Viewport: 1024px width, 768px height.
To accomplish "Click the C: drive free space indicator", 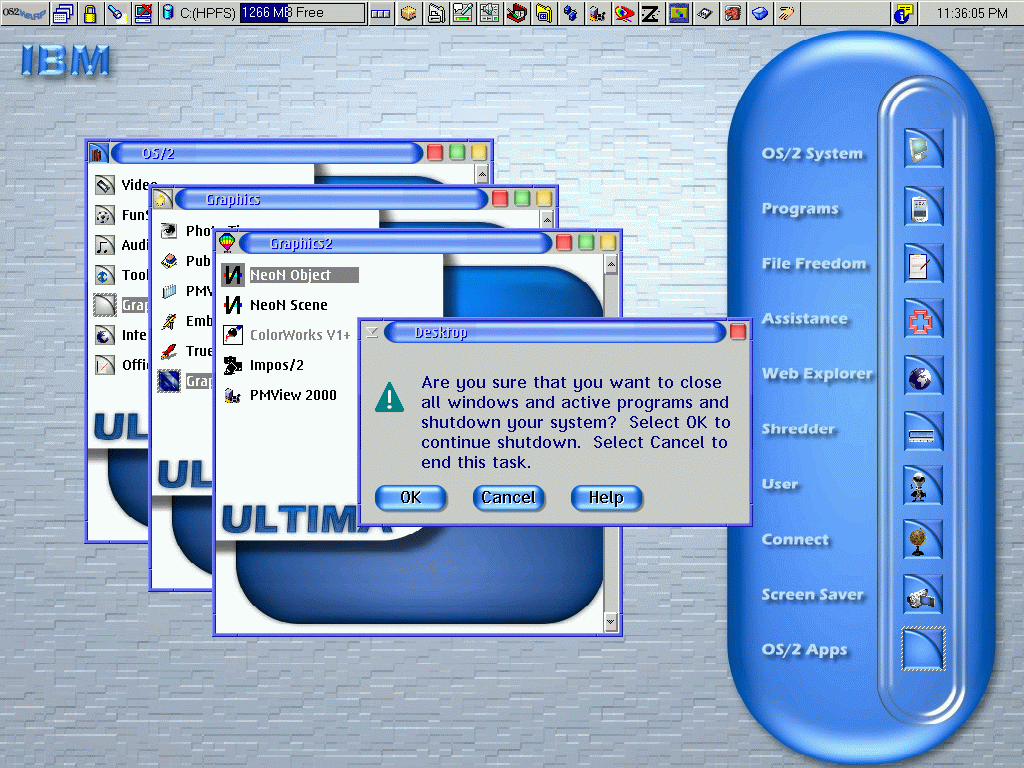I will 302,13.
